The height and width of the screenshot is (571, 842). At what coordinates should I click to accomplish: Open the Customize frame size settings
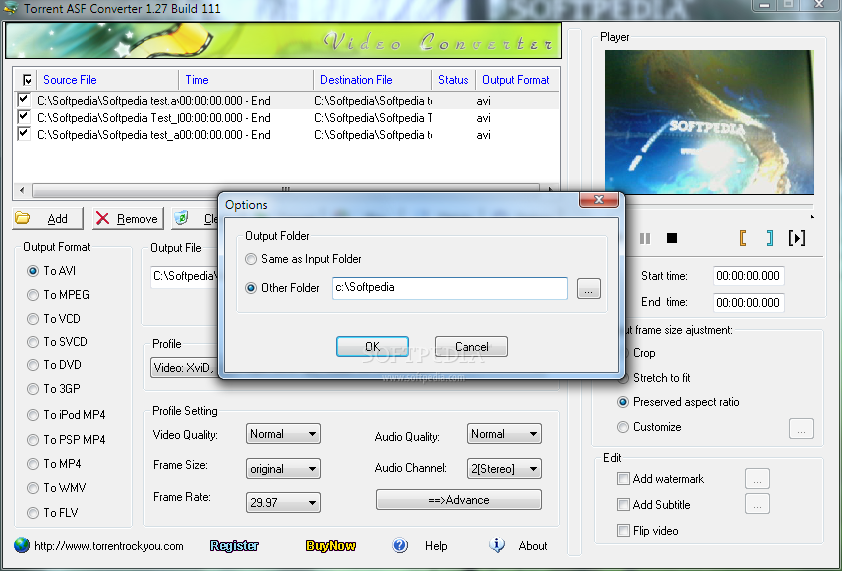point(801,429)
